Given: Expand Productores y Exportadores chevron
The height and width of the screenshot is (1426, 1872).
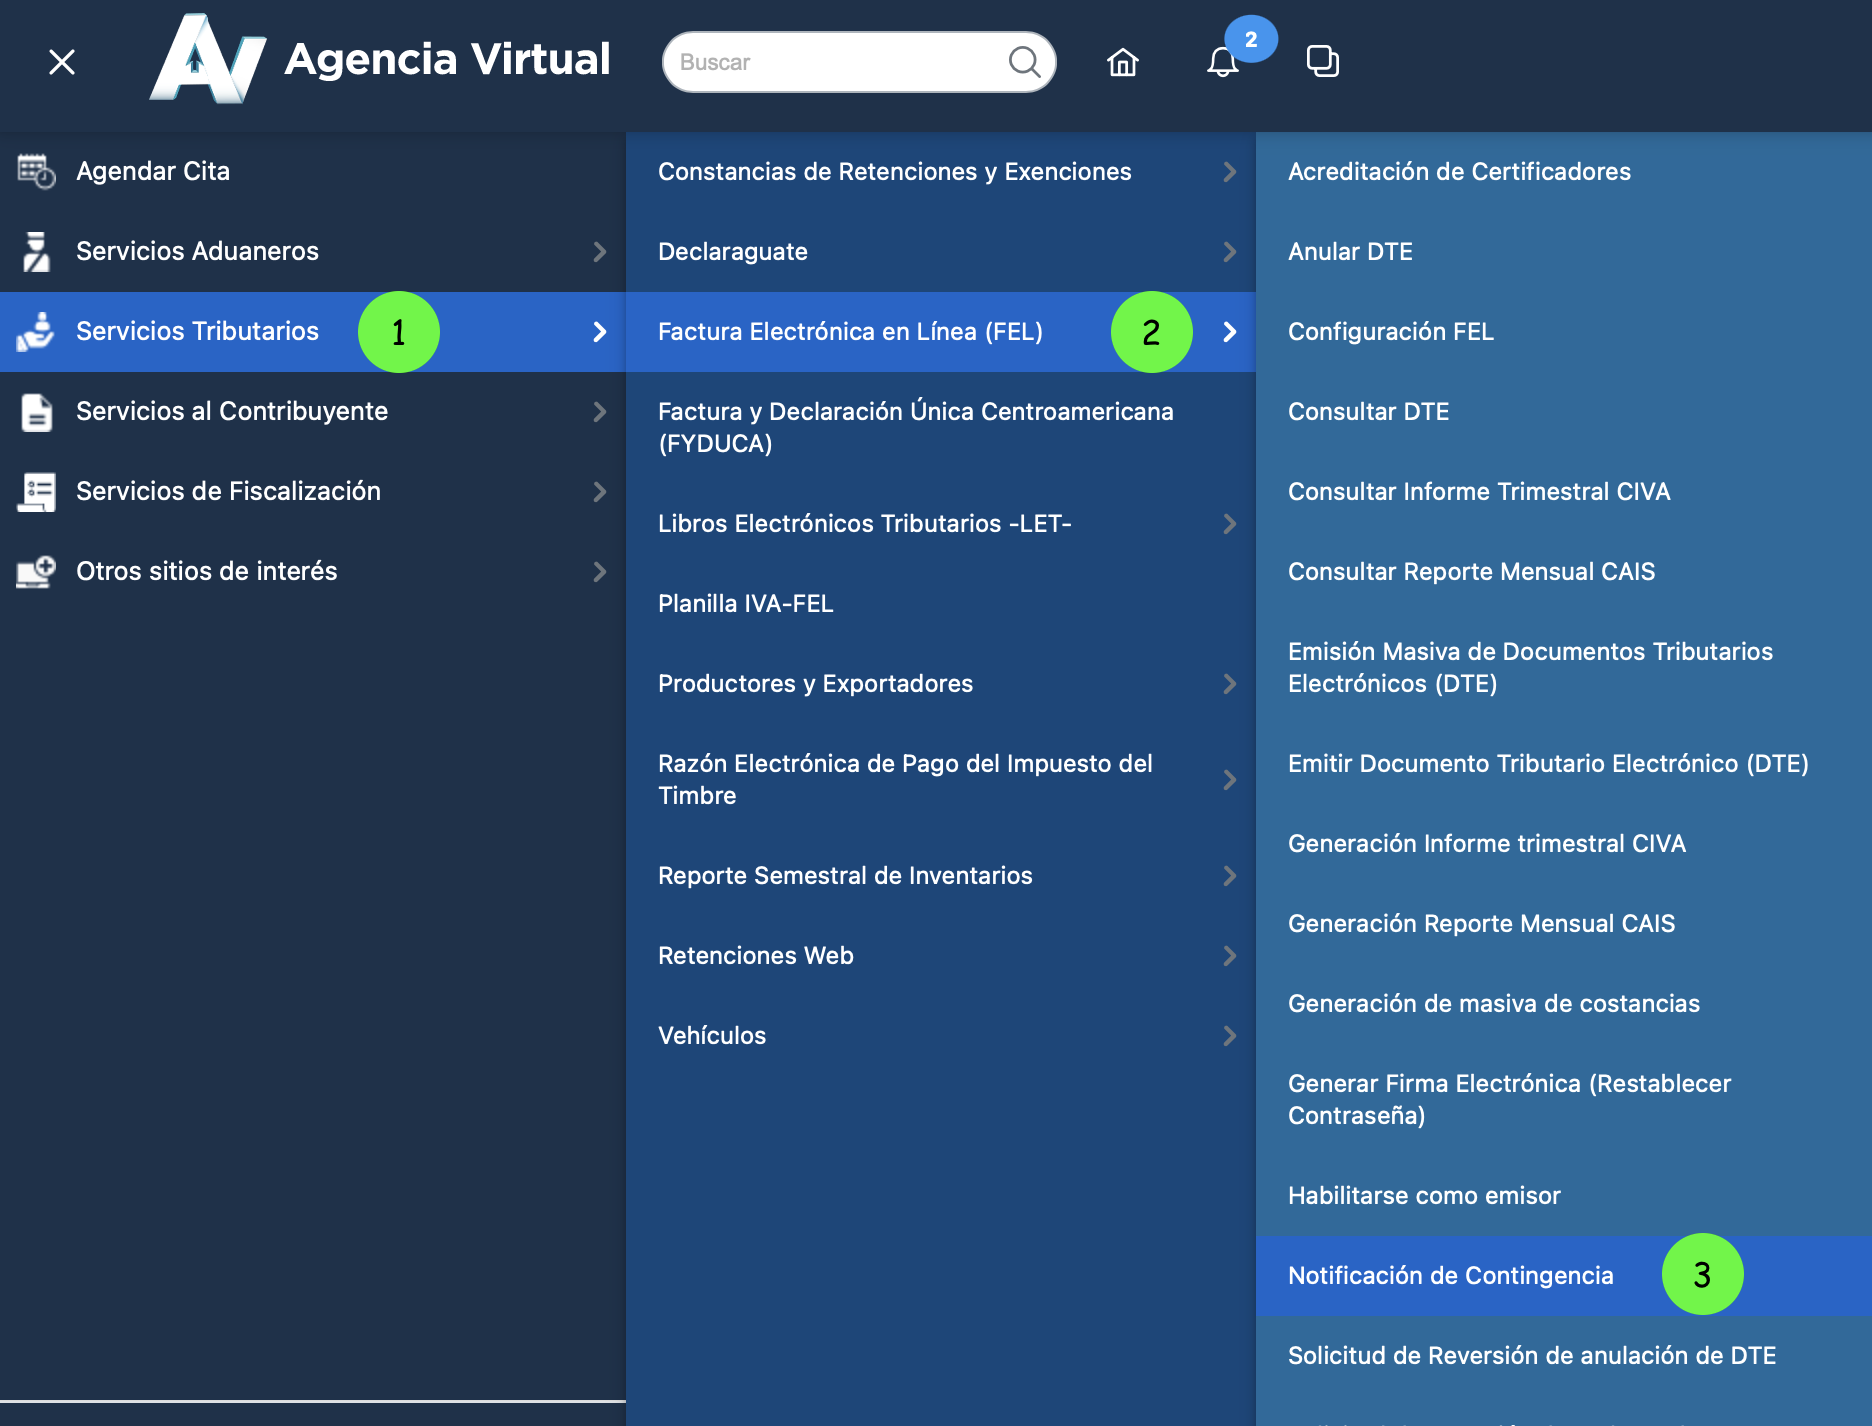Looking at the screenshot, I should pyautogui.click(x=1230, y=683).
